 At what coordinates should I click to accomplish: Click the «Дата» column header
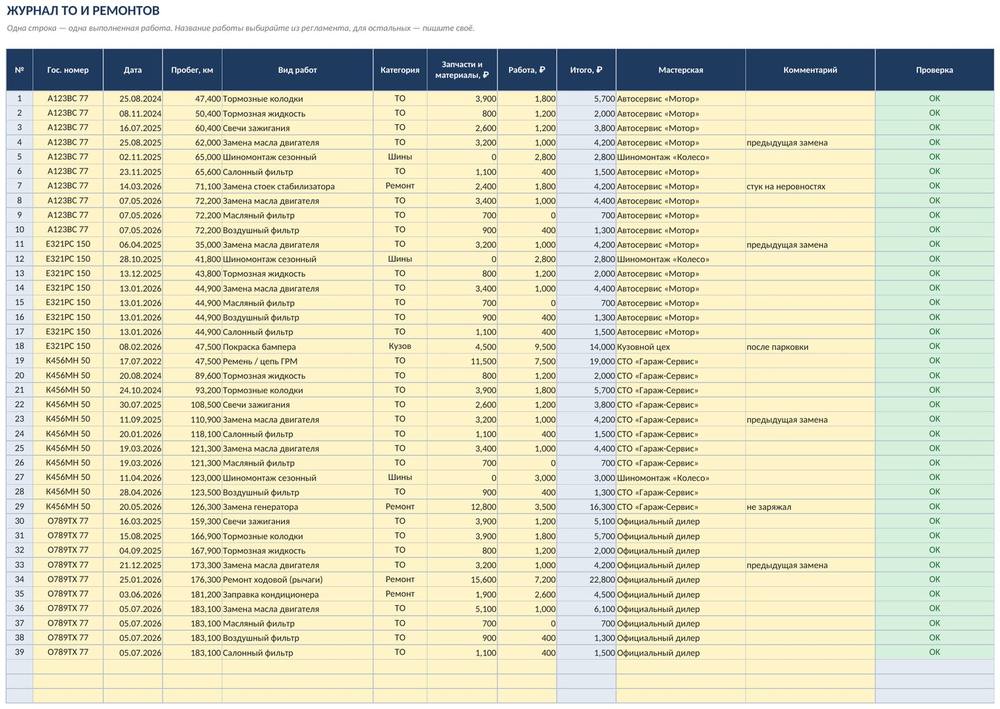click(x=133, y=70)
